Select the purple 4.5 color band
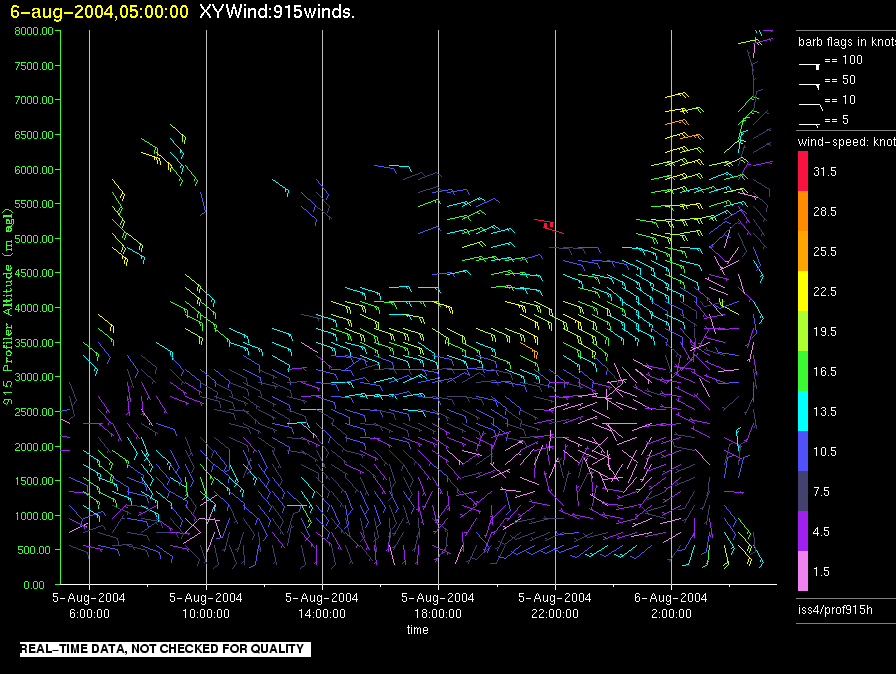The image size is (896, 674). point(803,531)
